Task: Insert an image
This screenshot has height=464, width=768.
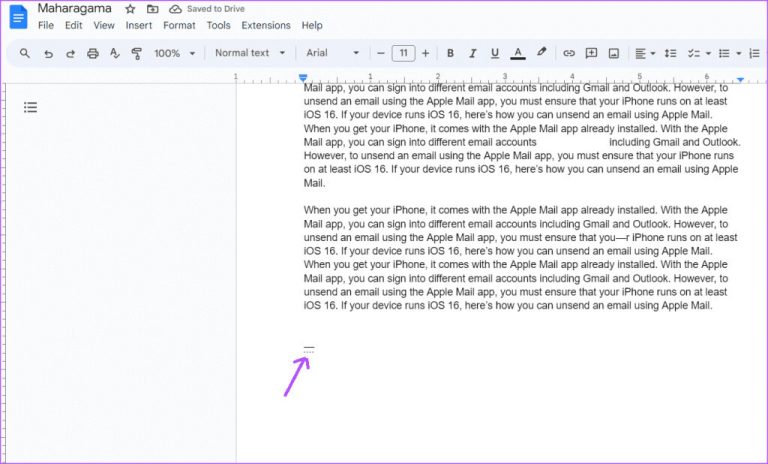Action: pyautogui.click(x=614, y=53)
